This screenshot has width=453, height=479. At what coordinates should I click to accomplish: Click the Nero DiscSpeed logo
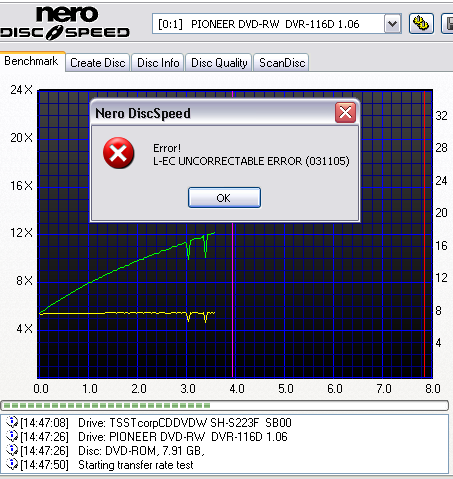coord(65,23)
